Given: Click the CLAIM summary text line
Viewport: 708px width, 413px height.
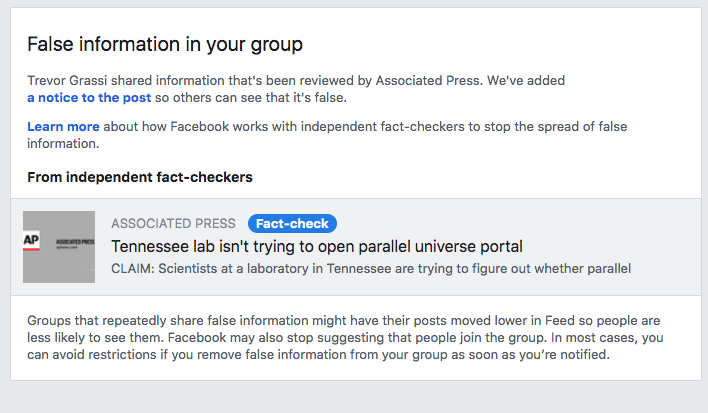Looking at the screenshot, I should pos(371,269).
